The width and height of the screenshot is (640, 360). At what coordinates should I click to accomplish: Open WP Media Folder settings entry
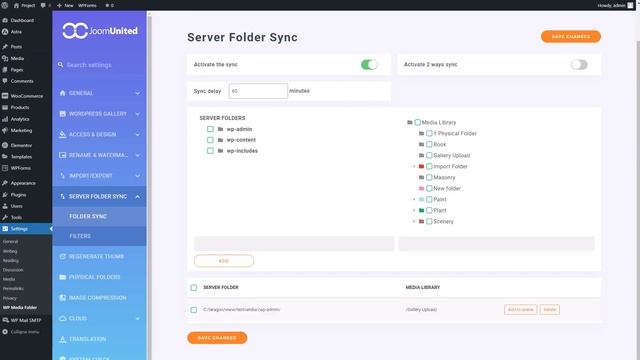coord(20,307)
